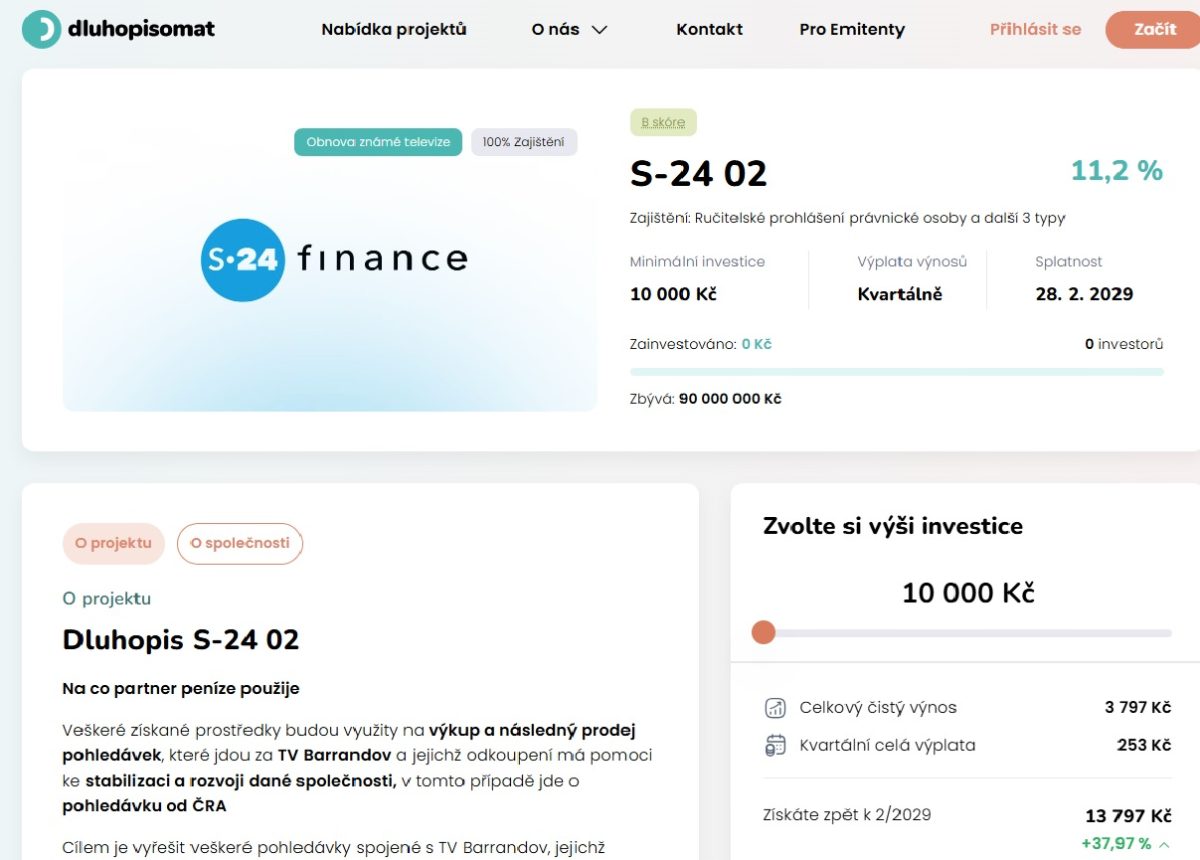Expand the O nás dropdown menu
The height and width of the screenshot is (860, 1200).
point(570,29)
